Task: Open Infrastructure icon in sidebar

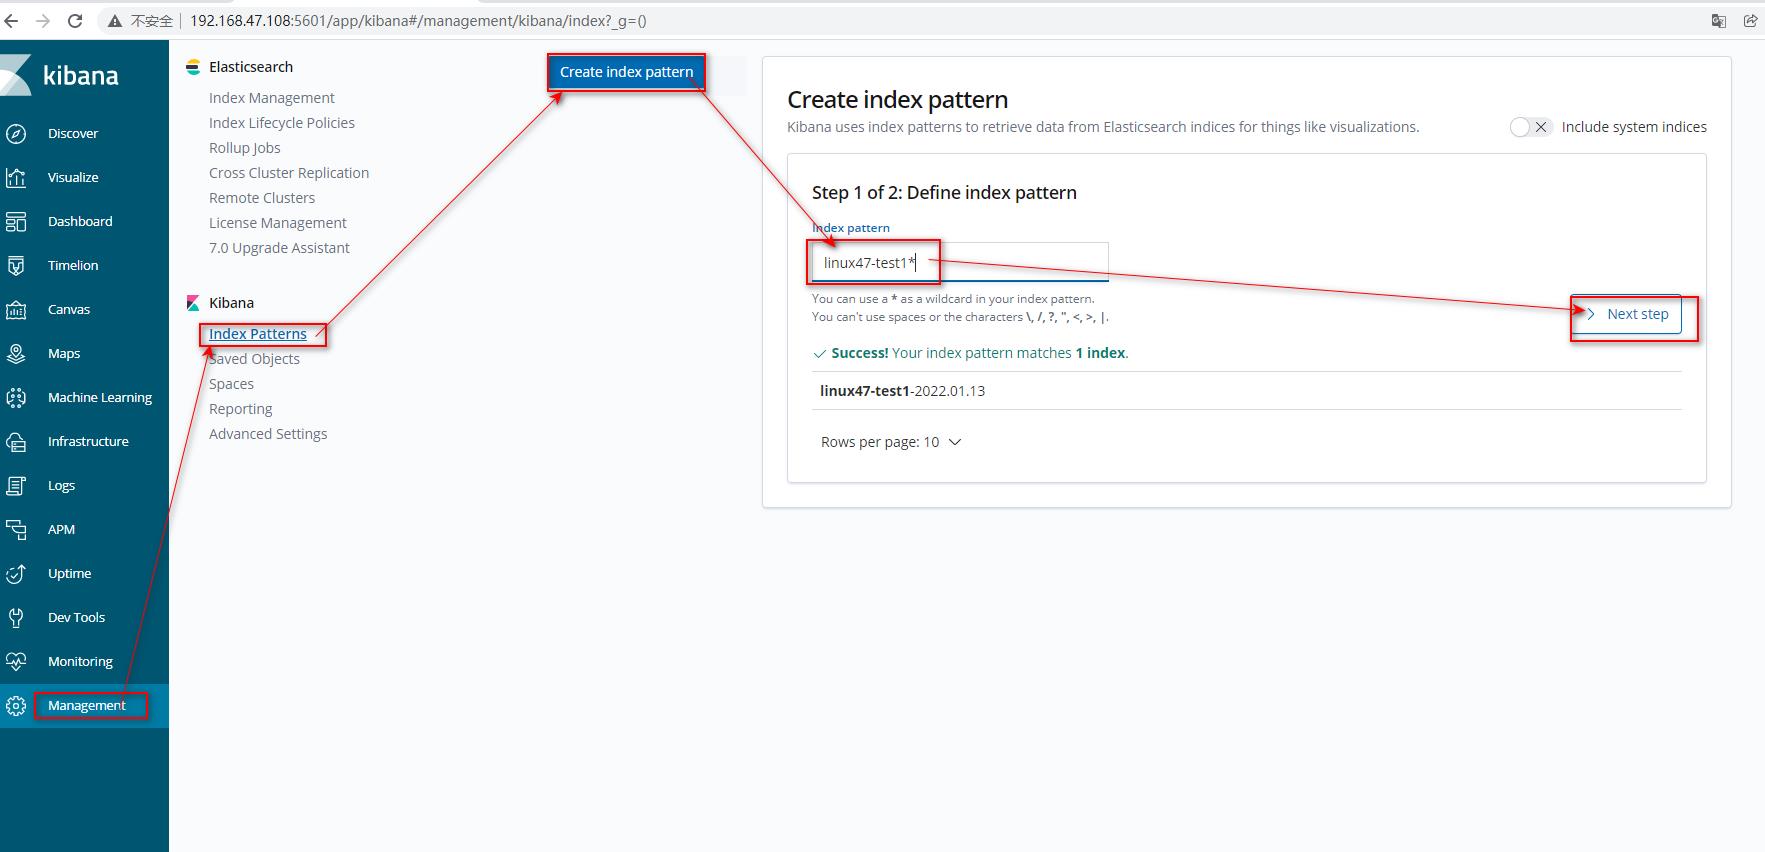Action: click(16, 442)
